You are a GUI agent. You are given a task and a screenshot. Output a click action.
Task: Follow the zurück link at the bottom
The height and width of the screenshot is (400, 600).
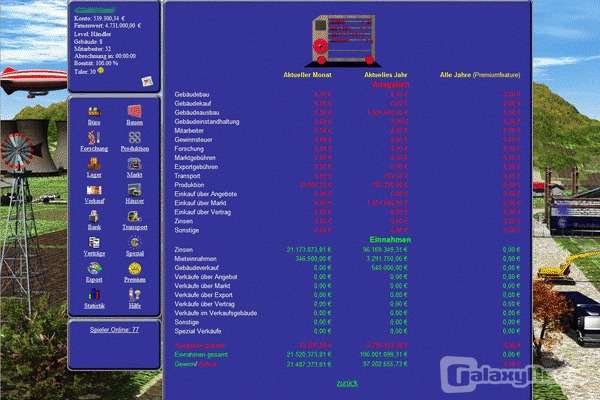pyautogui.click(x=347, y=383)
